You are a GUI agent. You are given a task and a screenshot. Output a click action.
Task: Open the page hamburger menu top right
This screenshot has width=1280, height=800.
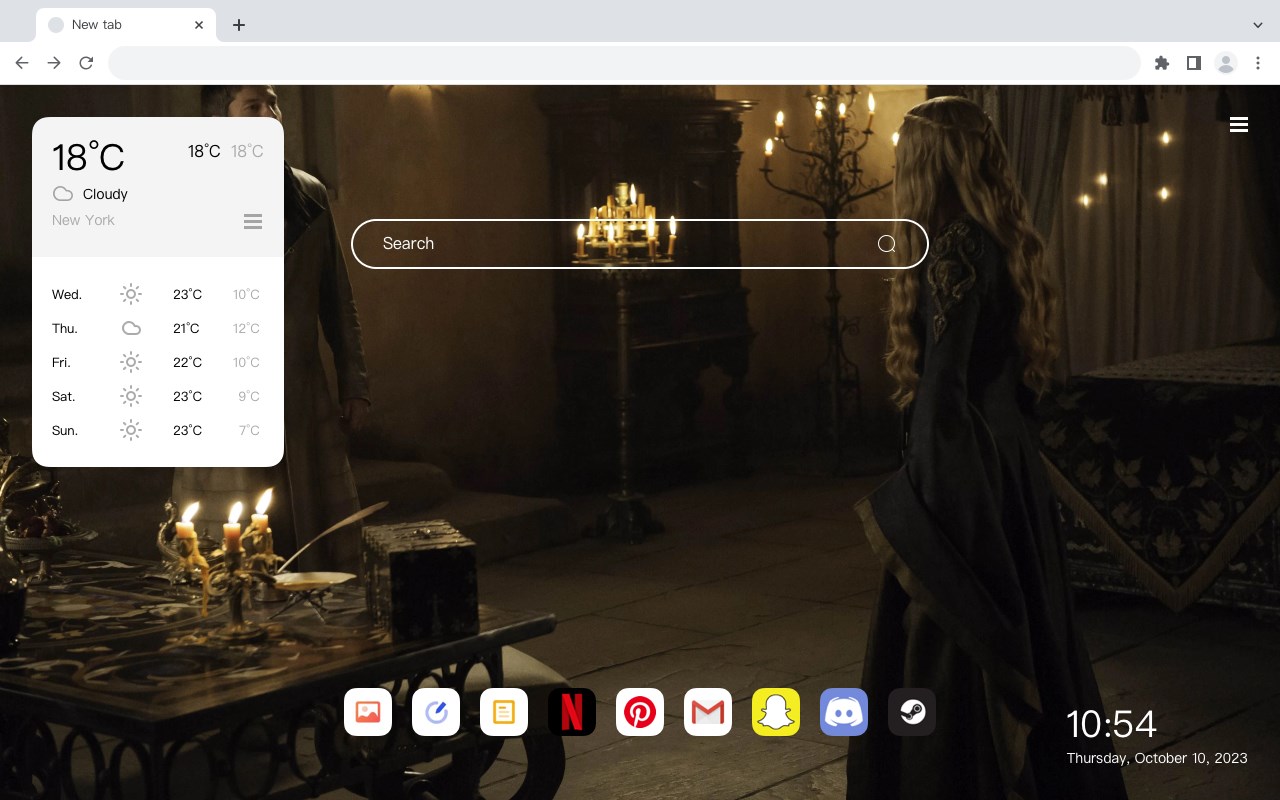(1239, 124)
